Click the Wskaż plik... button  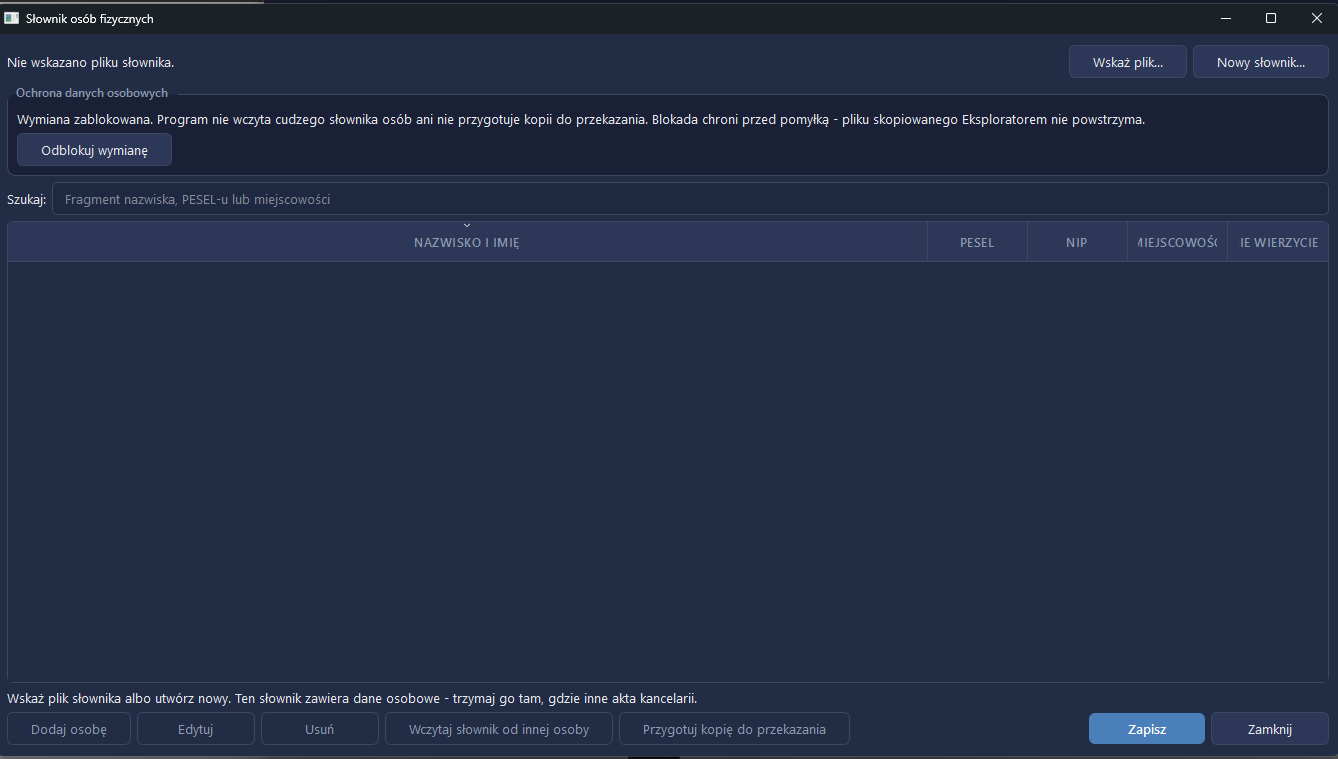coord(1128,62)
